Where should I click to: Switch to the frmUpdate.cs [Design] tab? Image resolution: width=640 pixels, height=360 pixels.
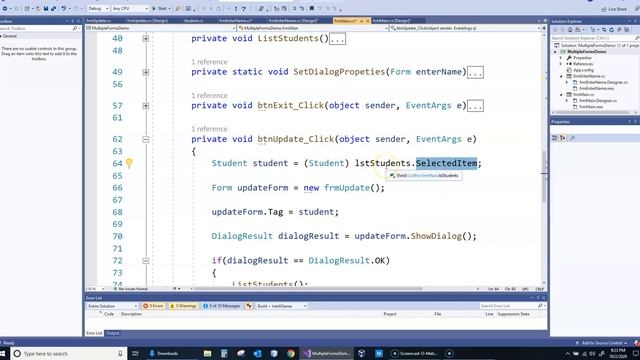tap(147, 20)
